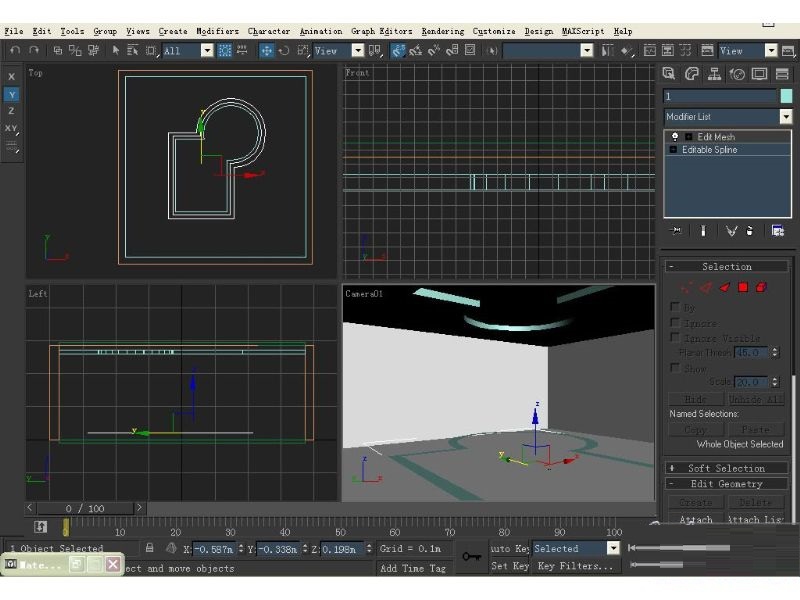Click the Key Filters button
Image resolution: width=800 pixels, height=600 pixels.
[x=575, y=566]
